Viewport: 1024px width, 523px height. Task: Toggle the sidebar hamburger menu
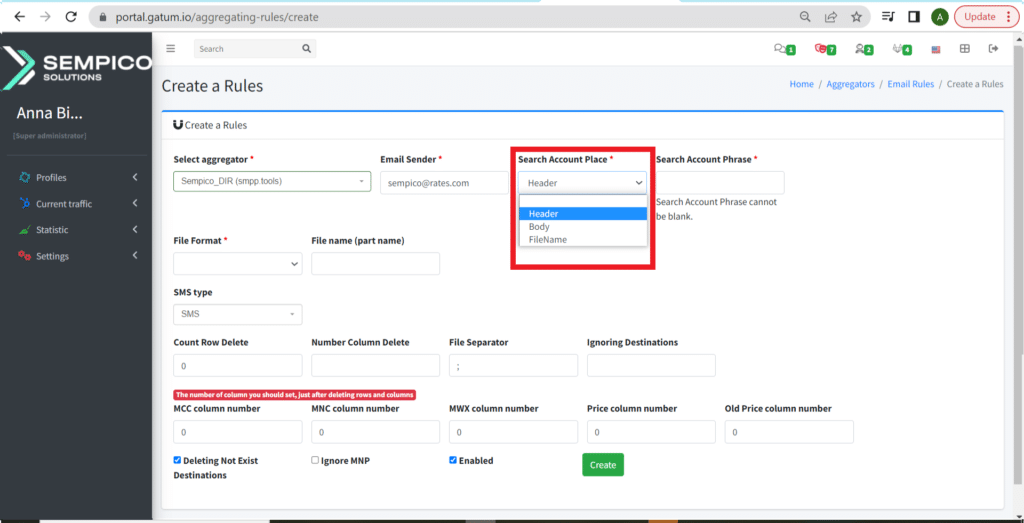click(x=170, y=48)
